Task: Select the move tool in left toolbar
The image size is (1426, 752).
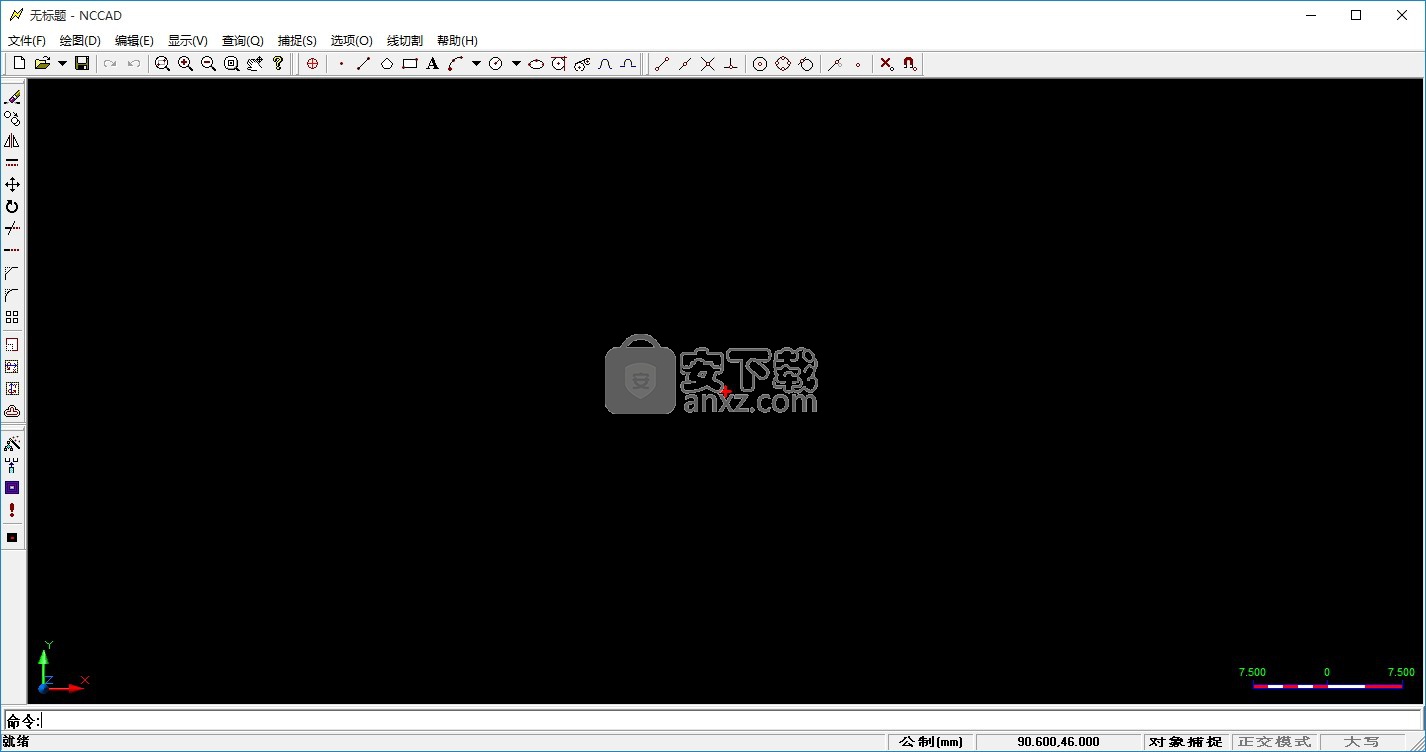Action: (x=12, y=185)
